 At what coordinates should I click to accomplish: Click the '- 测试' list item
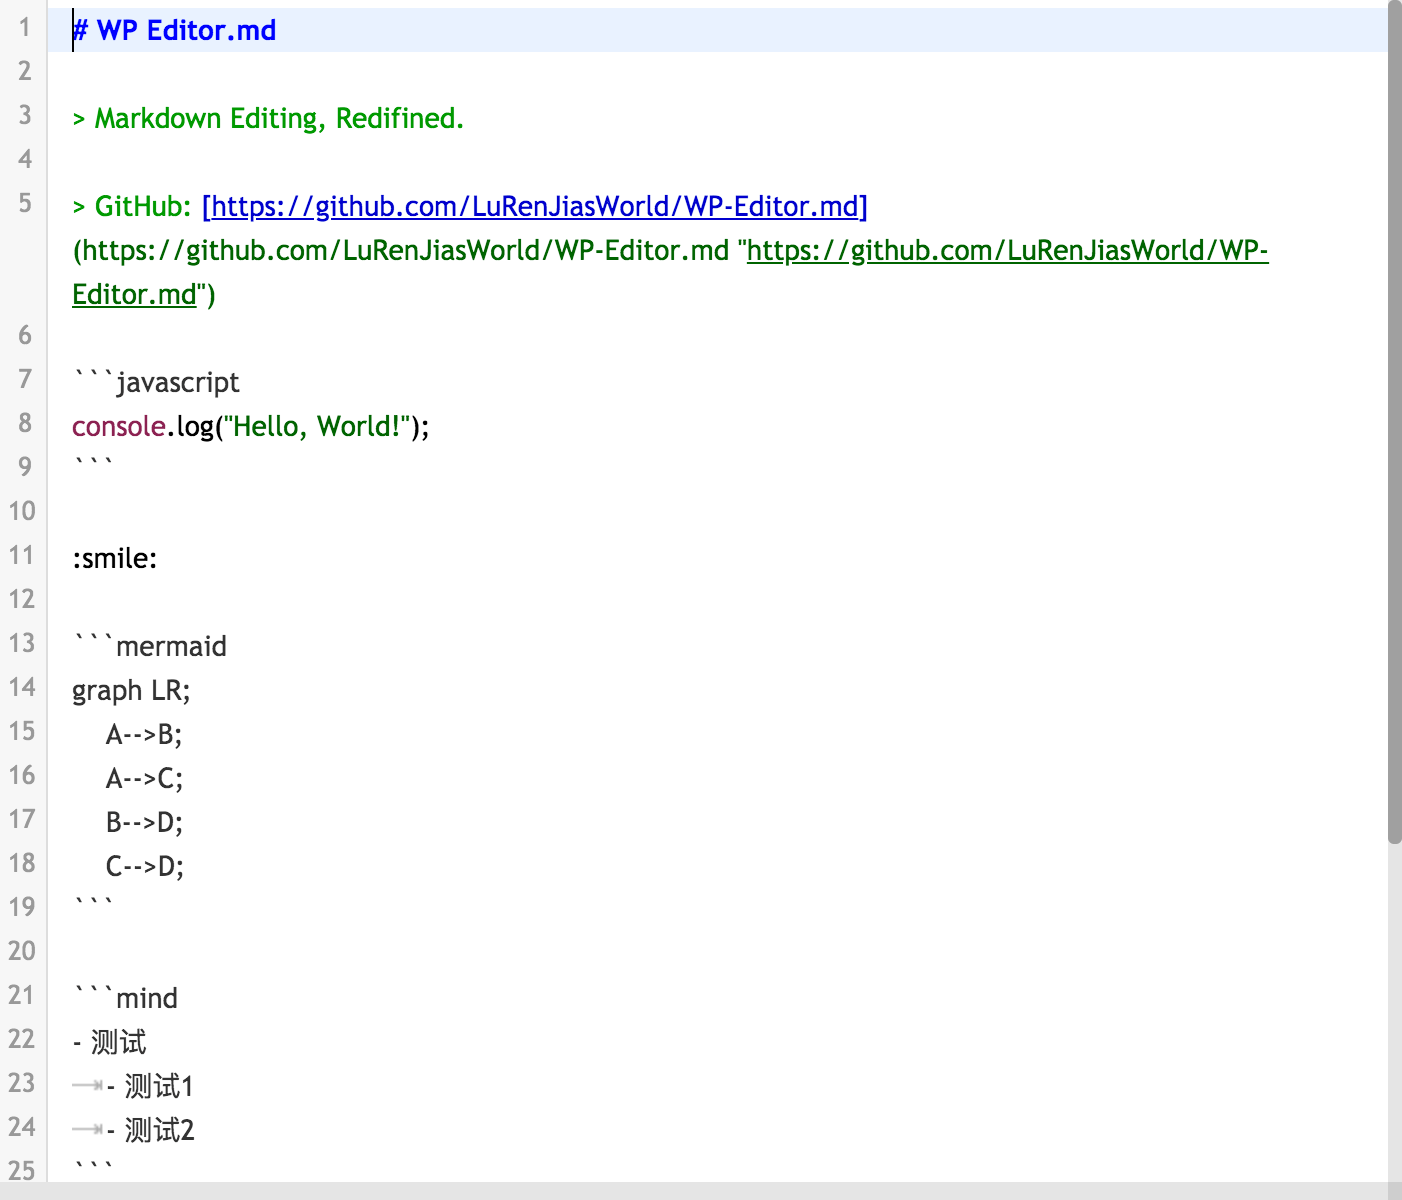click(109, 1042)
